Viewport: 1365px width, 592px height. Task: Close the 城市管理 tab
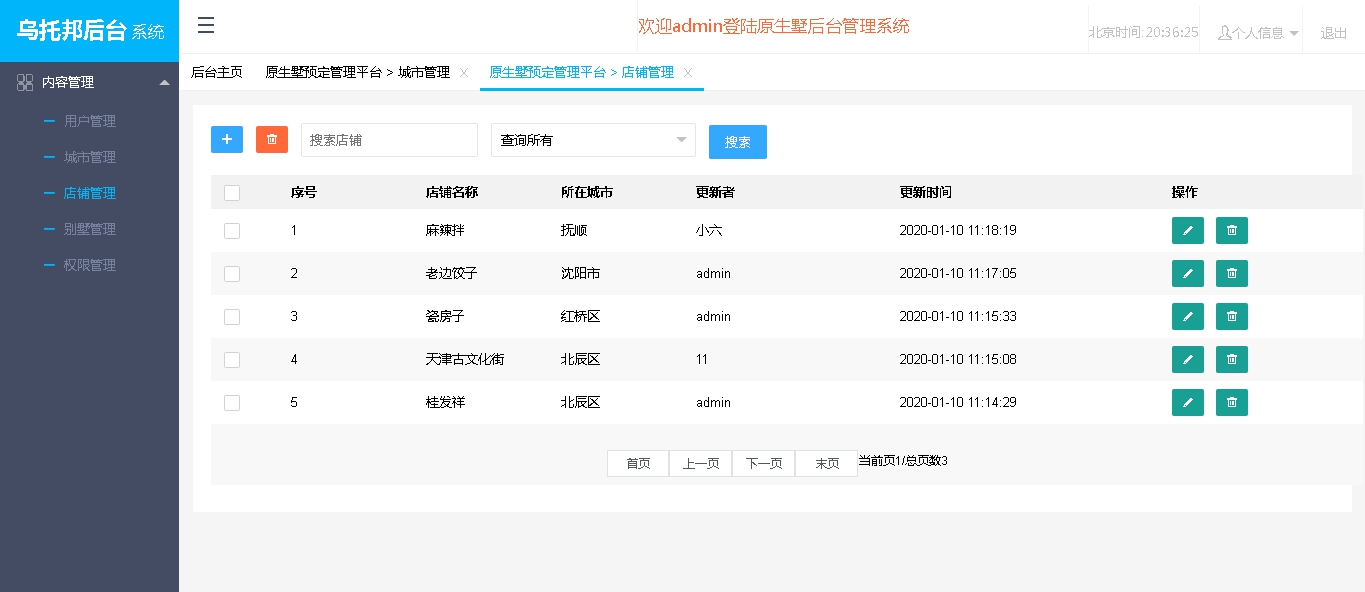coord(464,72)
